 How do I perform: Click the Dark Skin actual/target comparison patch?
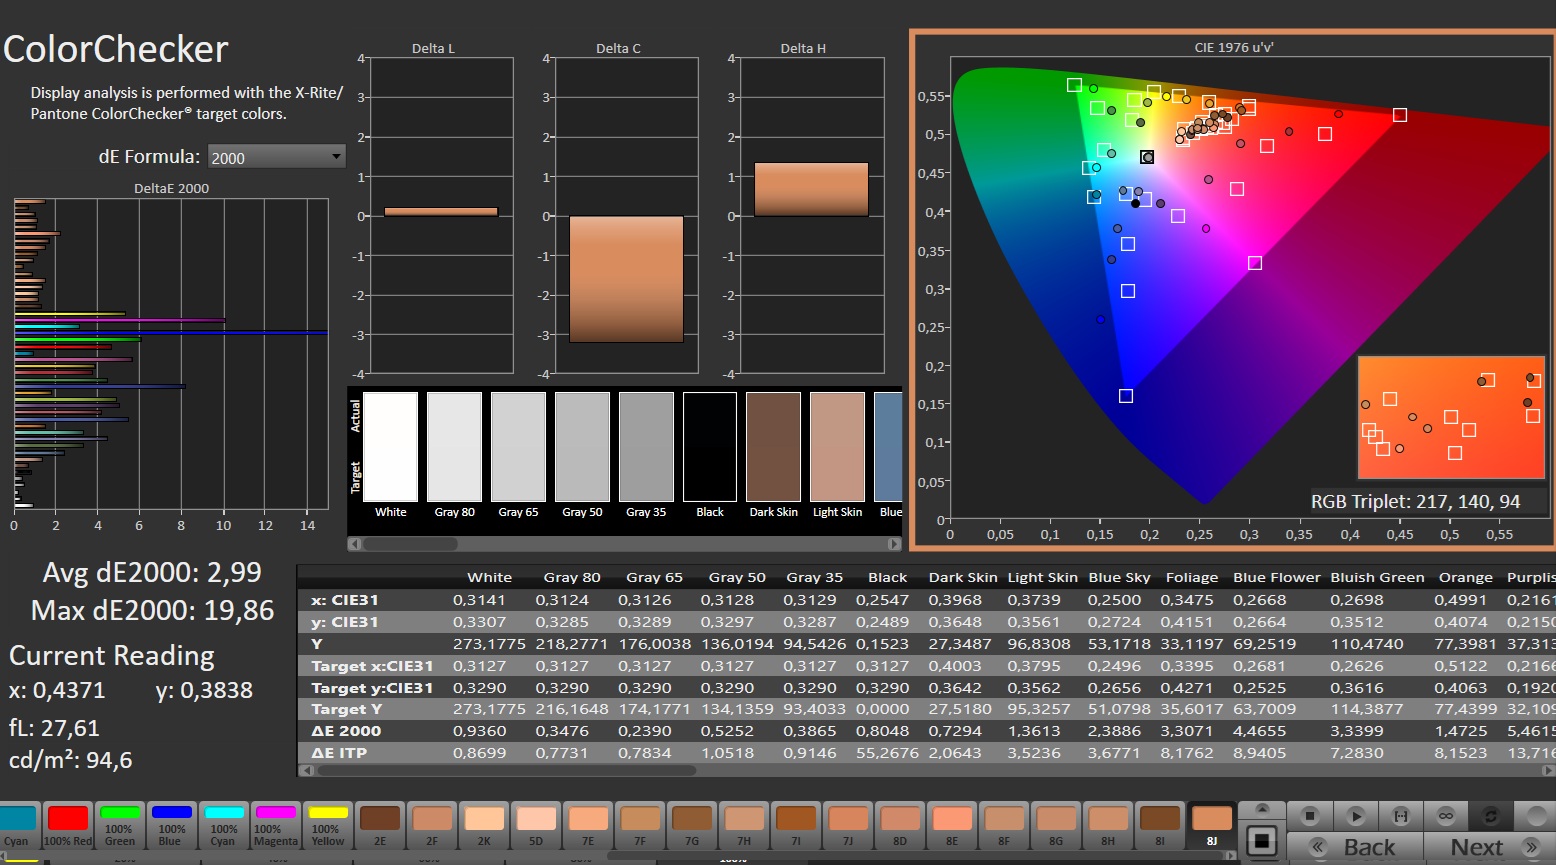click(773, 446)
